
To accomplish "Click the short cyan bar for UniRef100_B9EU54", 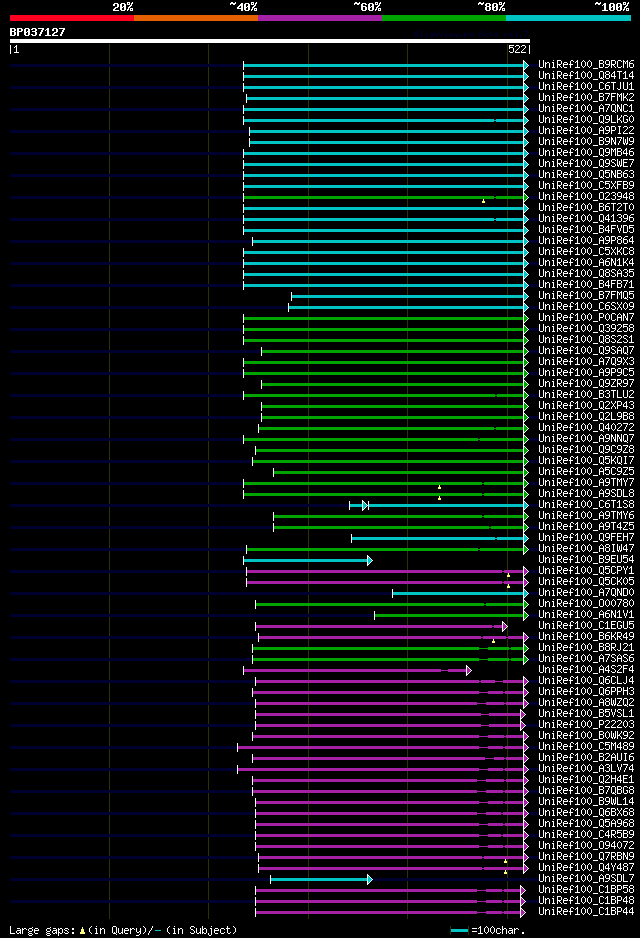I will click(308, 561).
